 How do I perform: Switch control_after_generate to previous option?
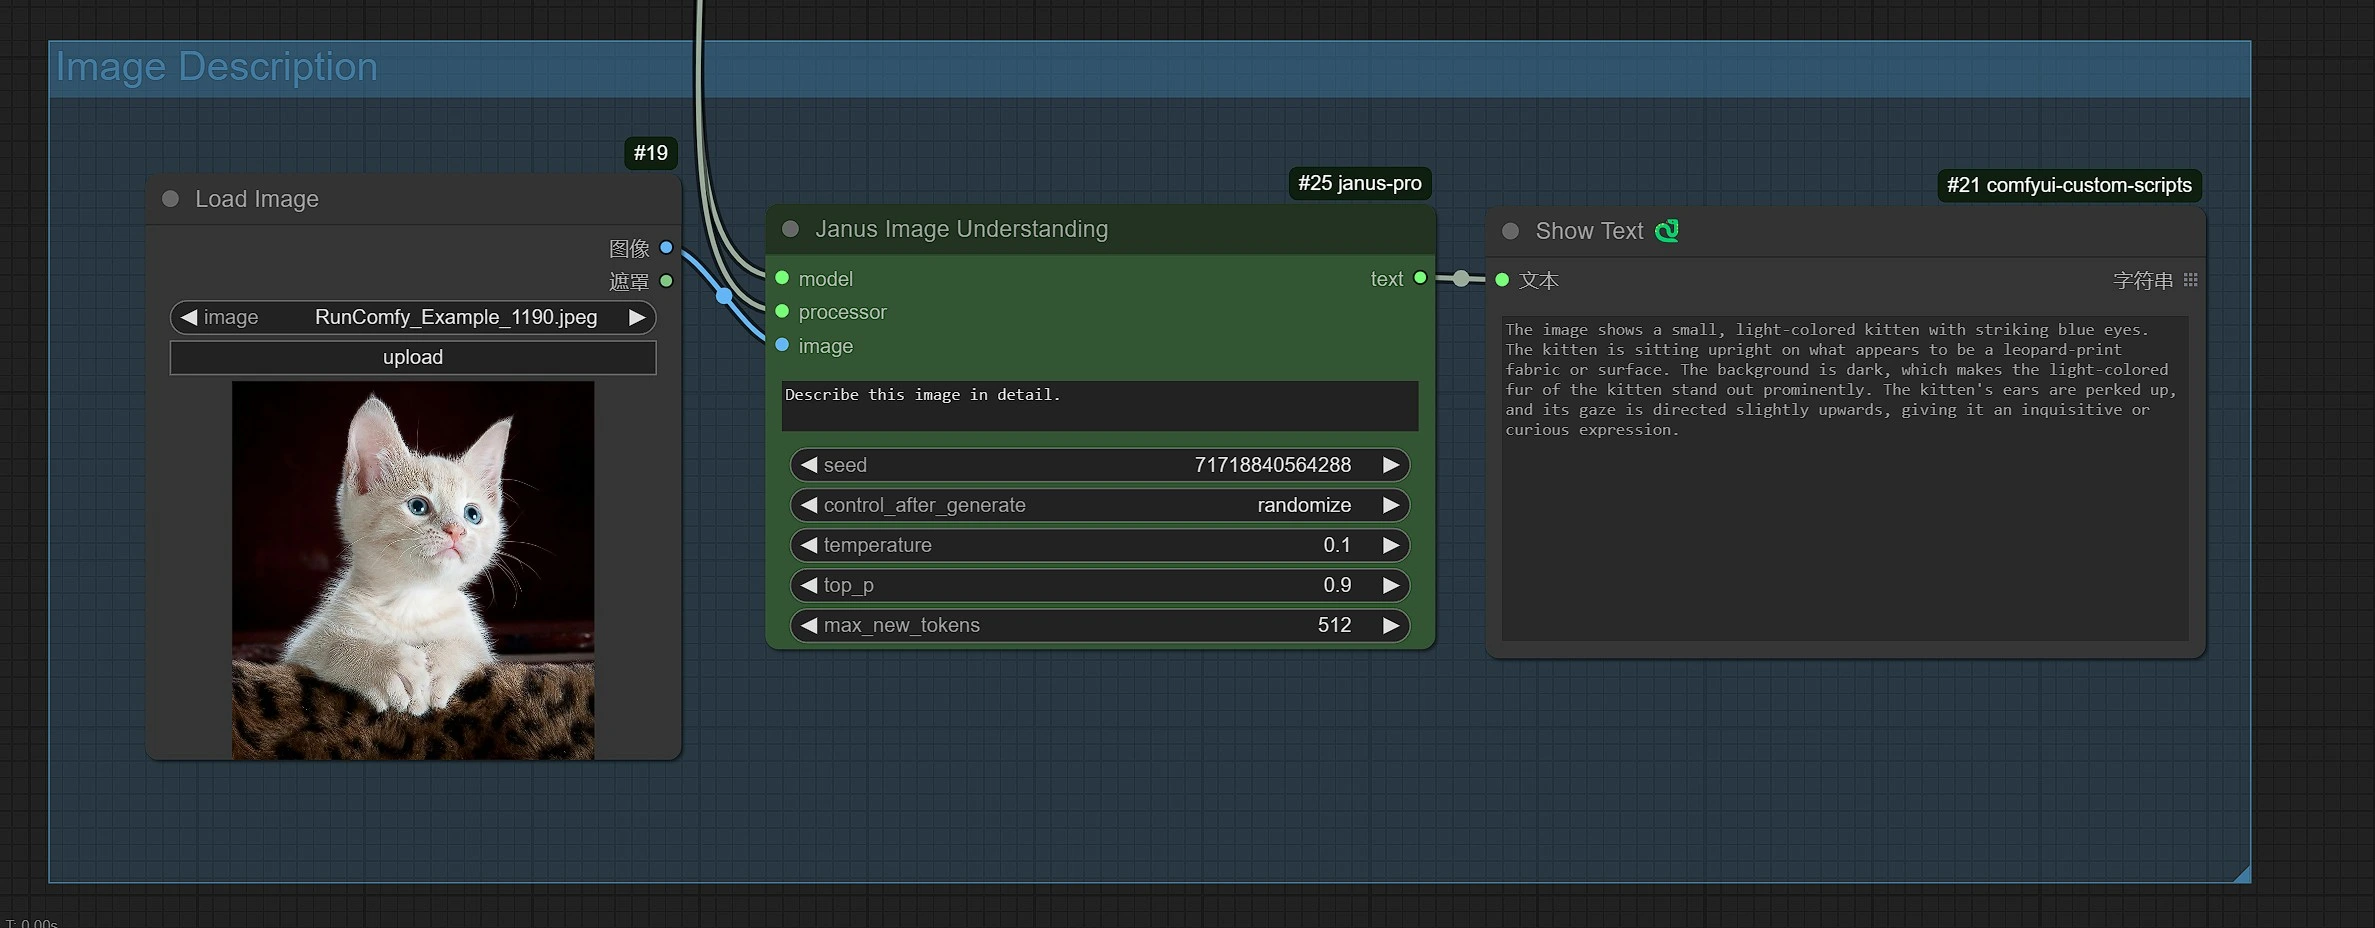[x=809, y=505]
